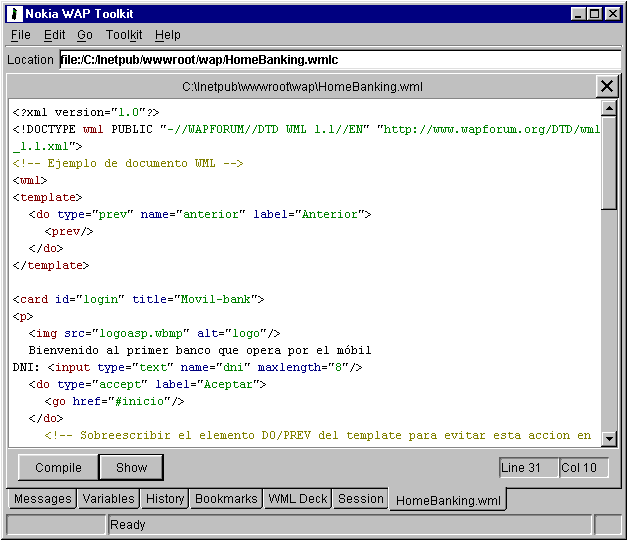Viewport: 627px width, 540px height.
Task: Minimize the Nokia WAP Toolkit window
Action: tap(577, 14)
